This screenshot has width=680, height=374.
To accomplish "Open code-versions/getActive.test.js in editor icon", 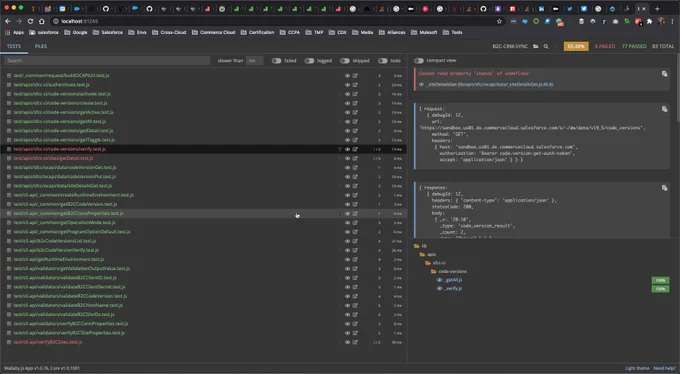I will (x=355, y=112).
